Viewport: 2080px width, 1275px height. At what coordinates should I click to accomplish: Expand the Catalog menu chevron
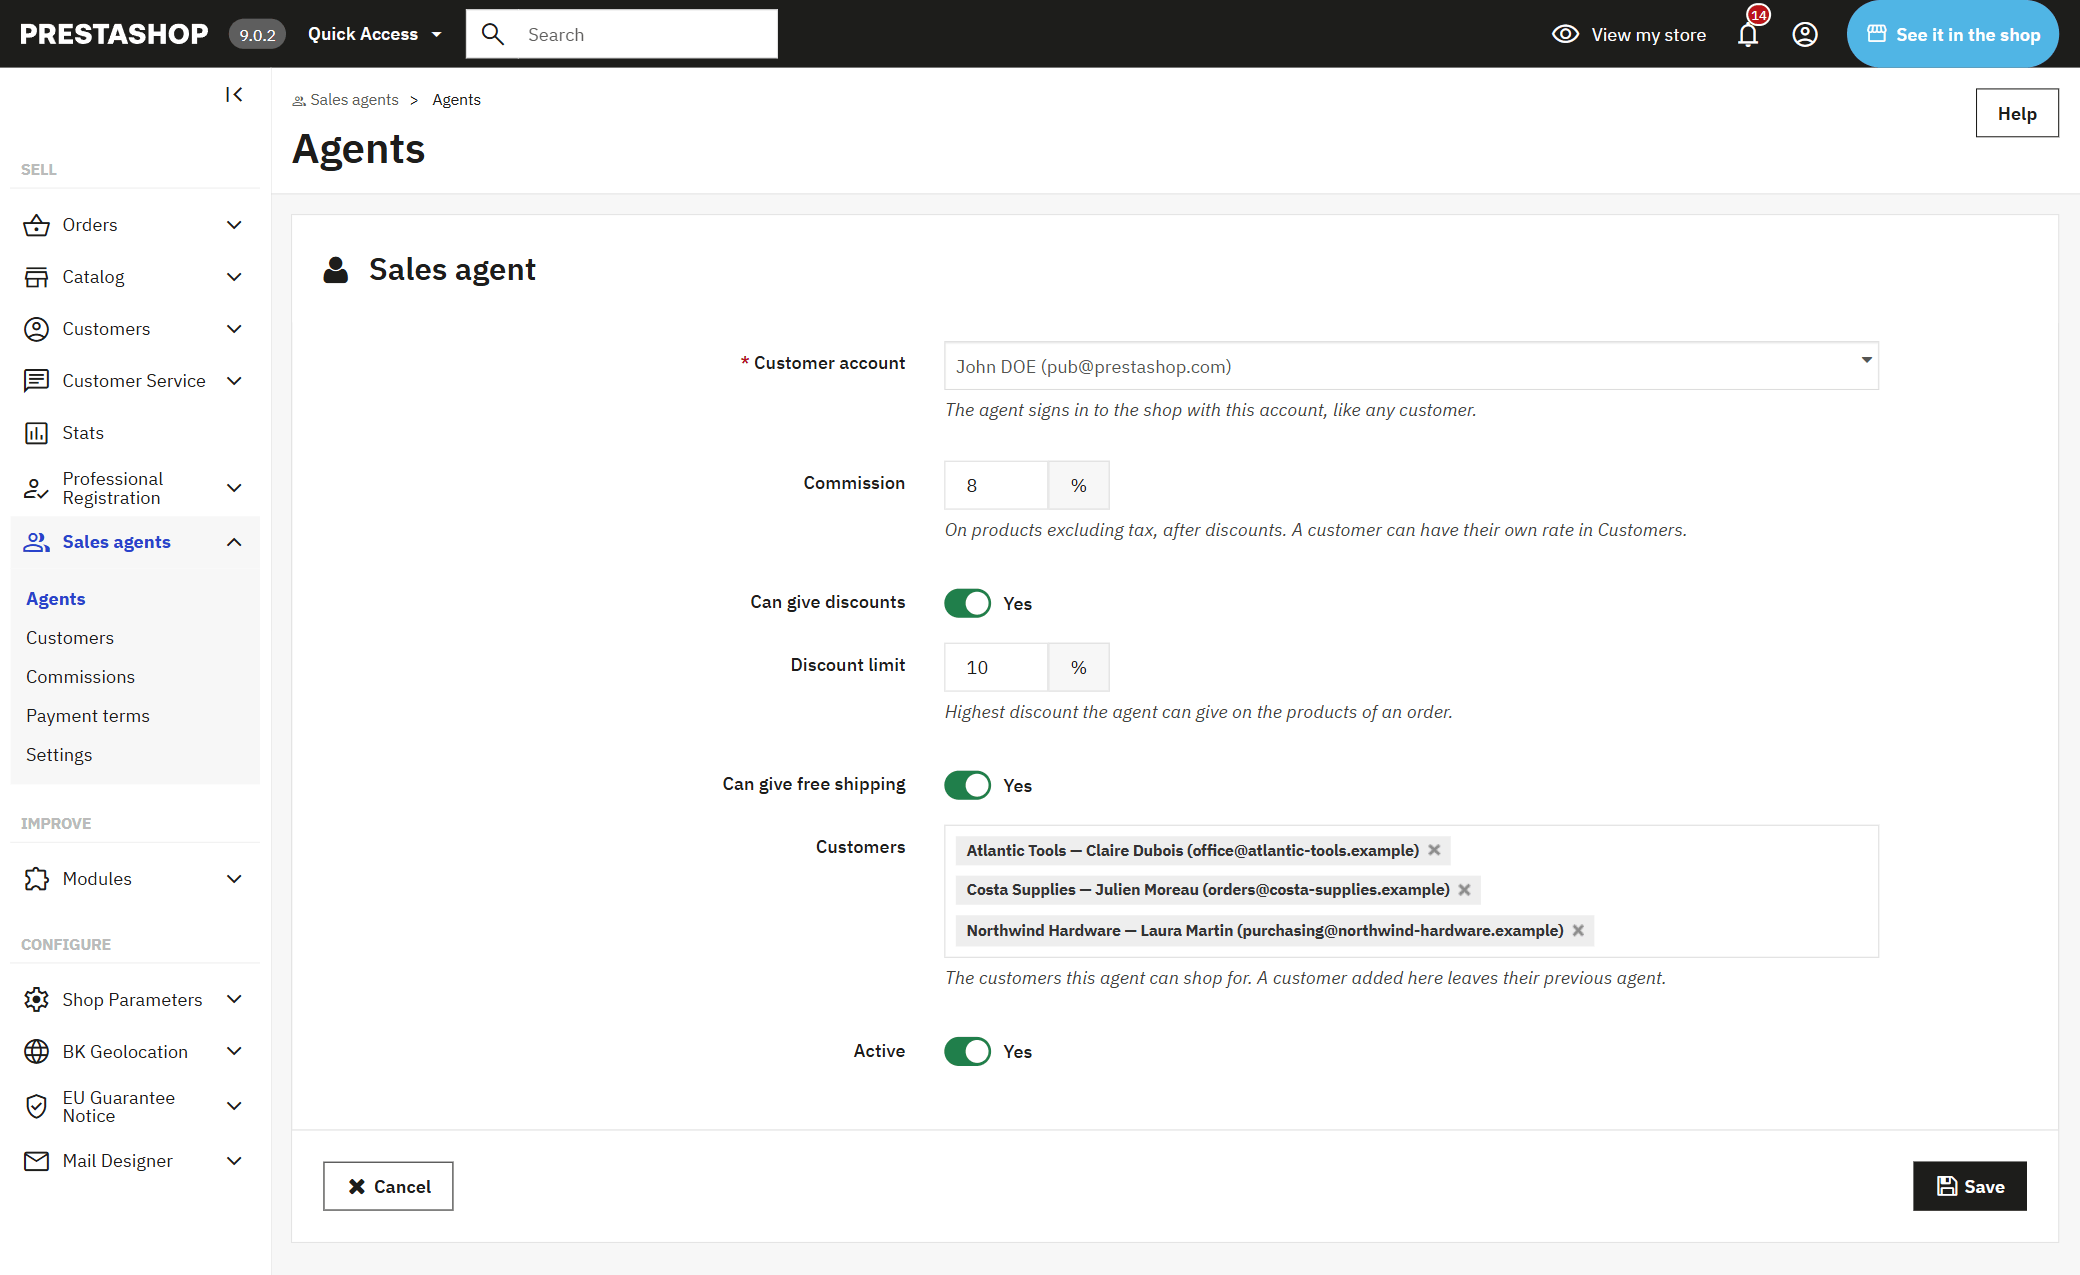pos(234,277)
